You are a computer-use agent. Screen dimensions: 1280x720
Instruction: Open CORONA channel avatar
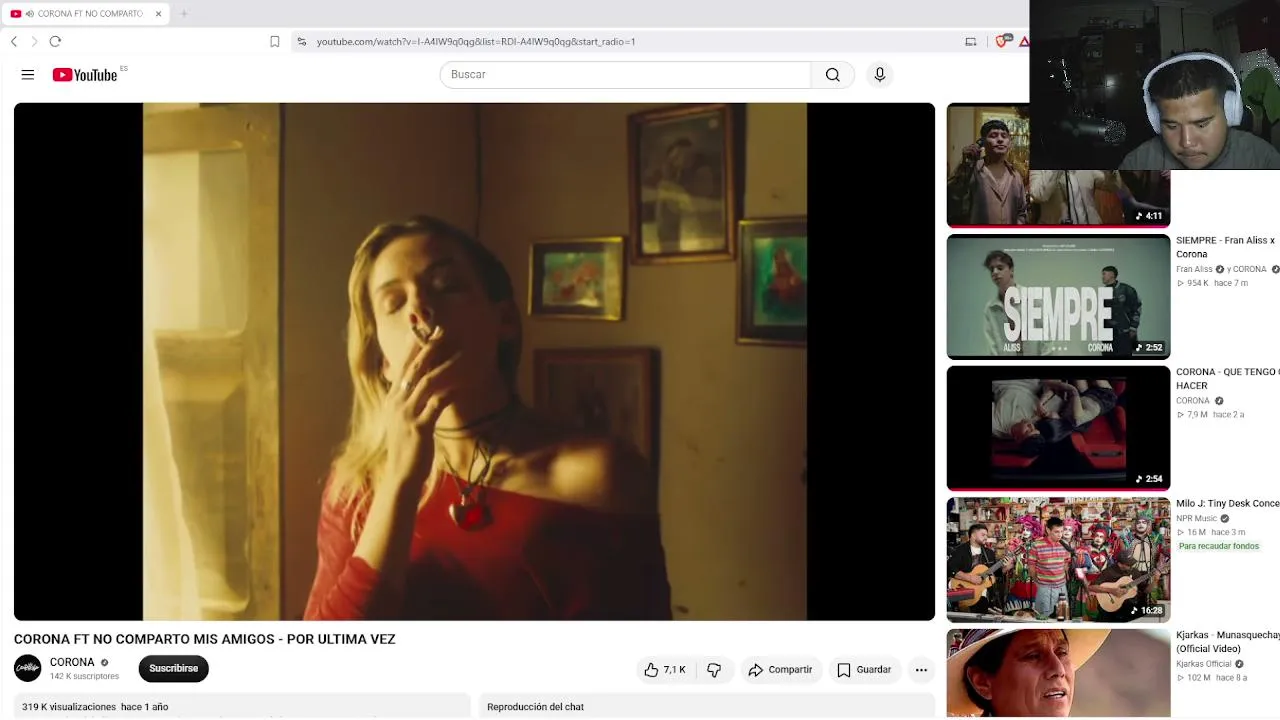tap(28, 668)
